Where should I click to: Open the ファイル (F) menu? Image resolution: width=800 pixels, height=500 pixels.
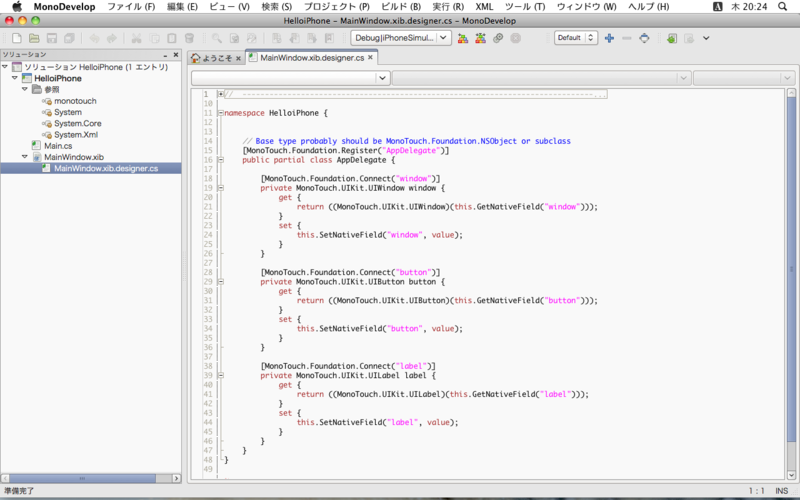[x=131, y=7]
